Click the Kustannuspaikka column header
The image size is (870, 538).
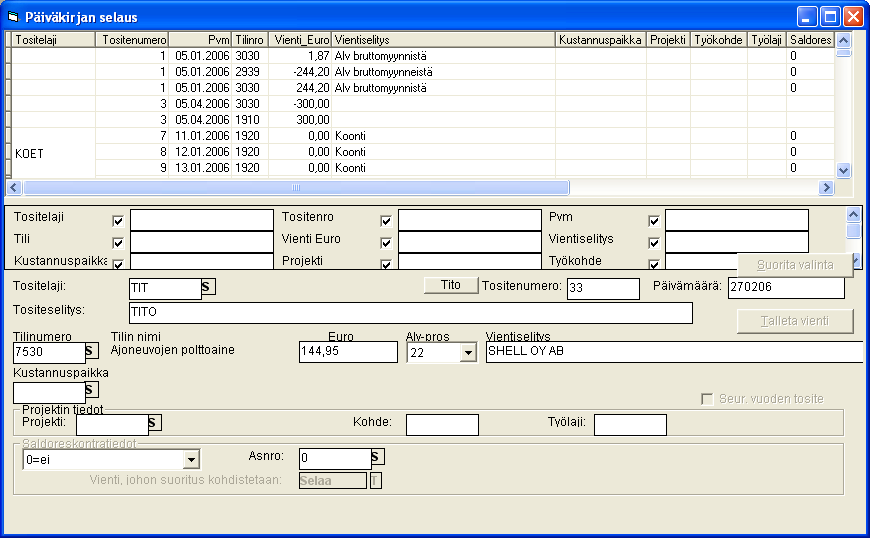pyautogui.click(x=601, y=40)
